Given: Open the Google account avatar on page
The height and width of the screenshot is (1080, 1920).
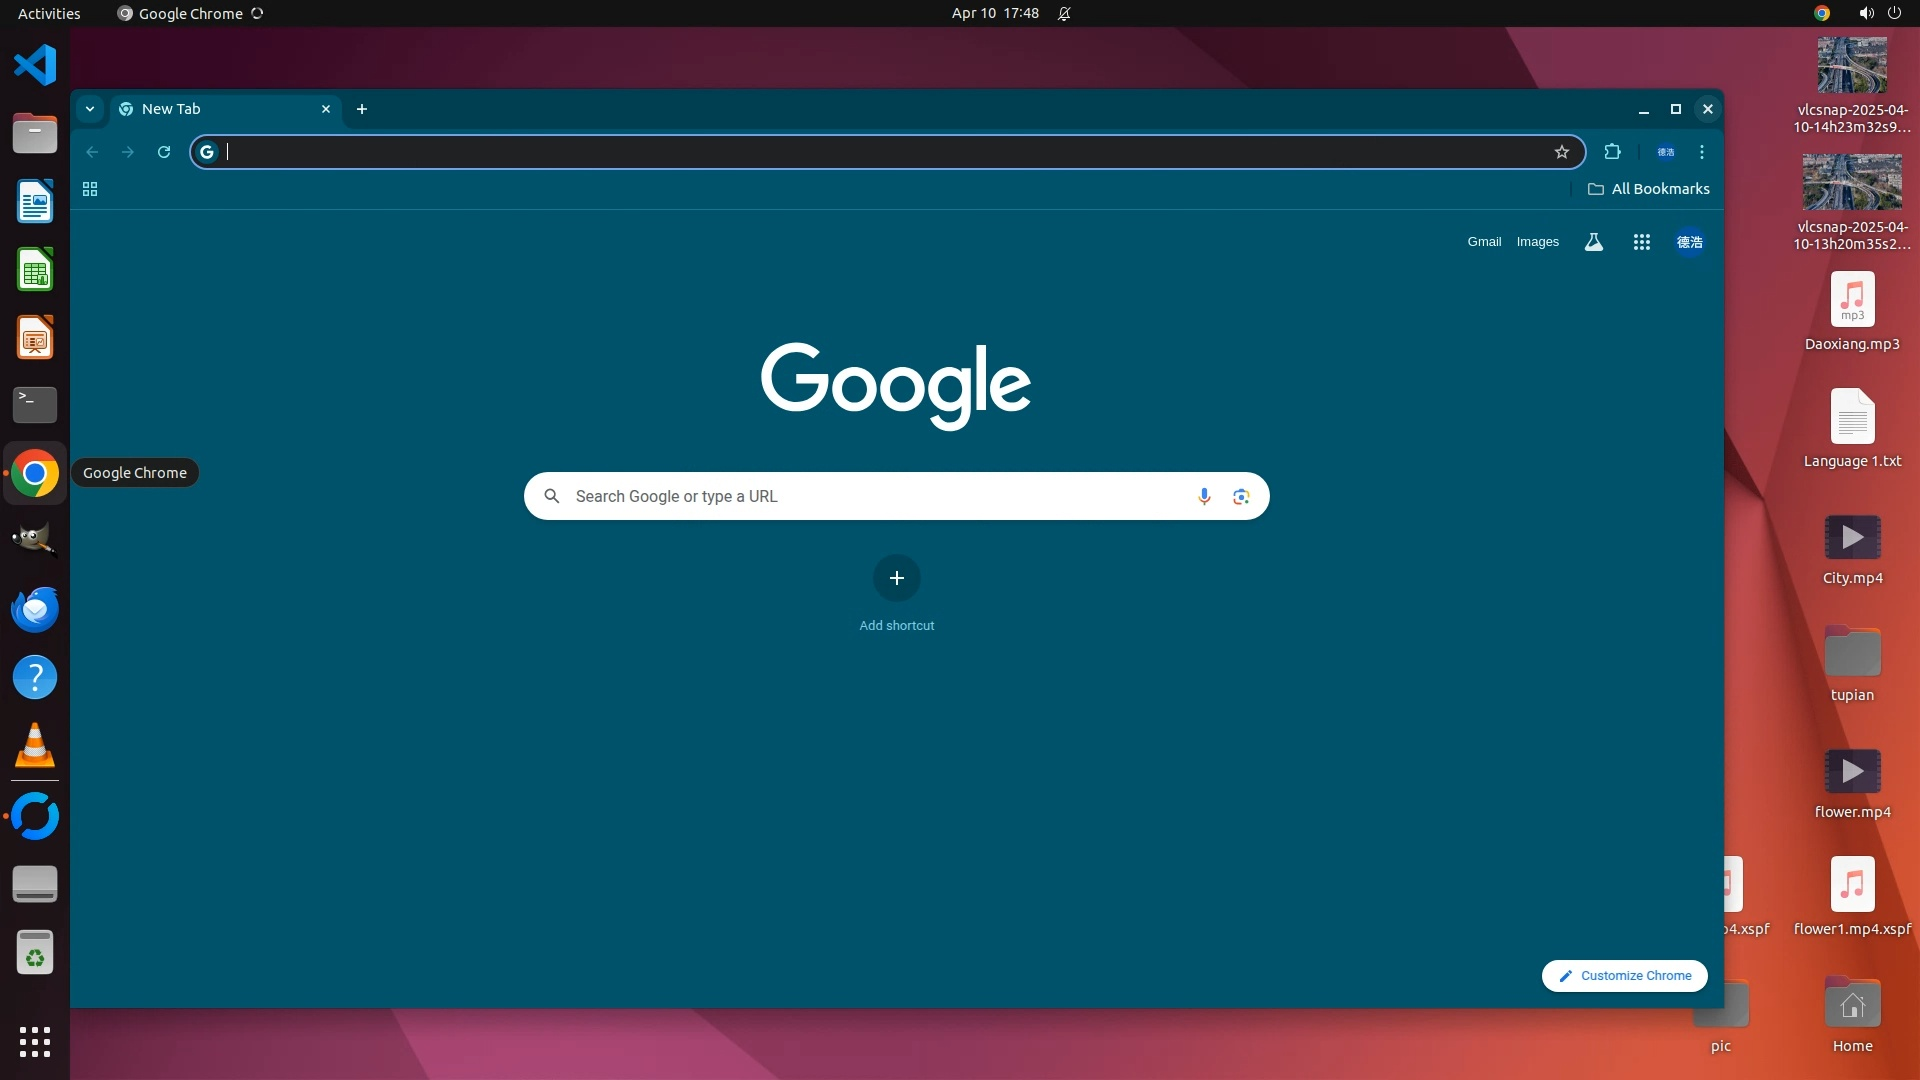Looking at the screenshot, I should pos(1690,242).
